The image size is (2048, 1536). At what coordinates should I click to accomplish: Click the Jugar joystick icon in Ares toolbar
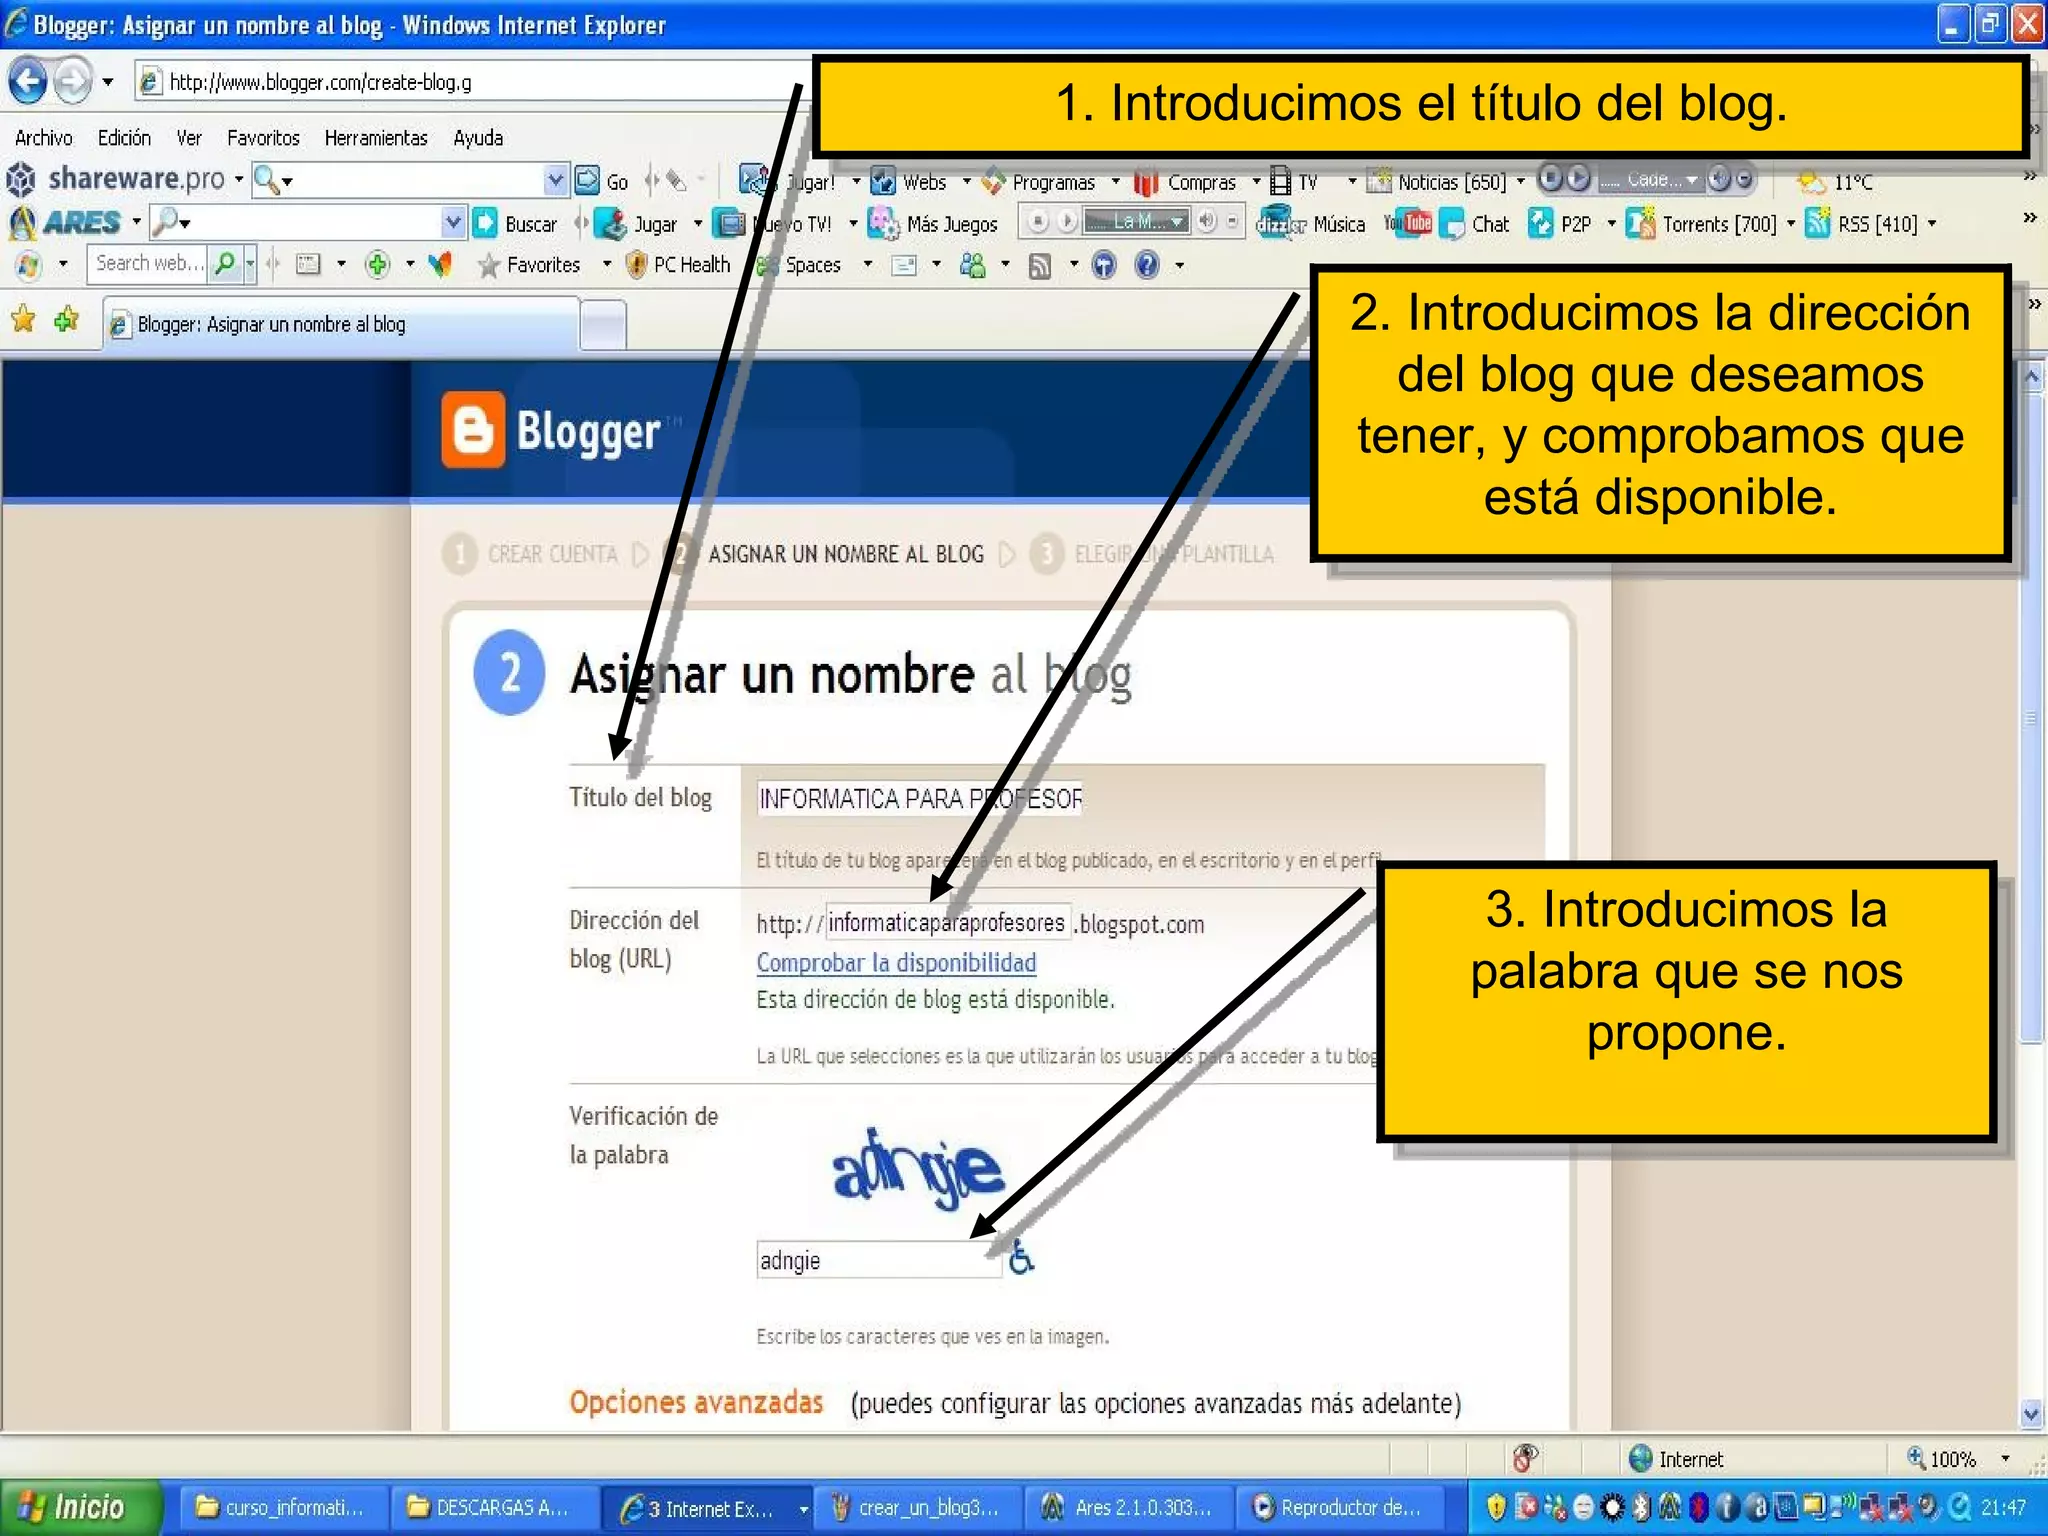pos(610,223)
